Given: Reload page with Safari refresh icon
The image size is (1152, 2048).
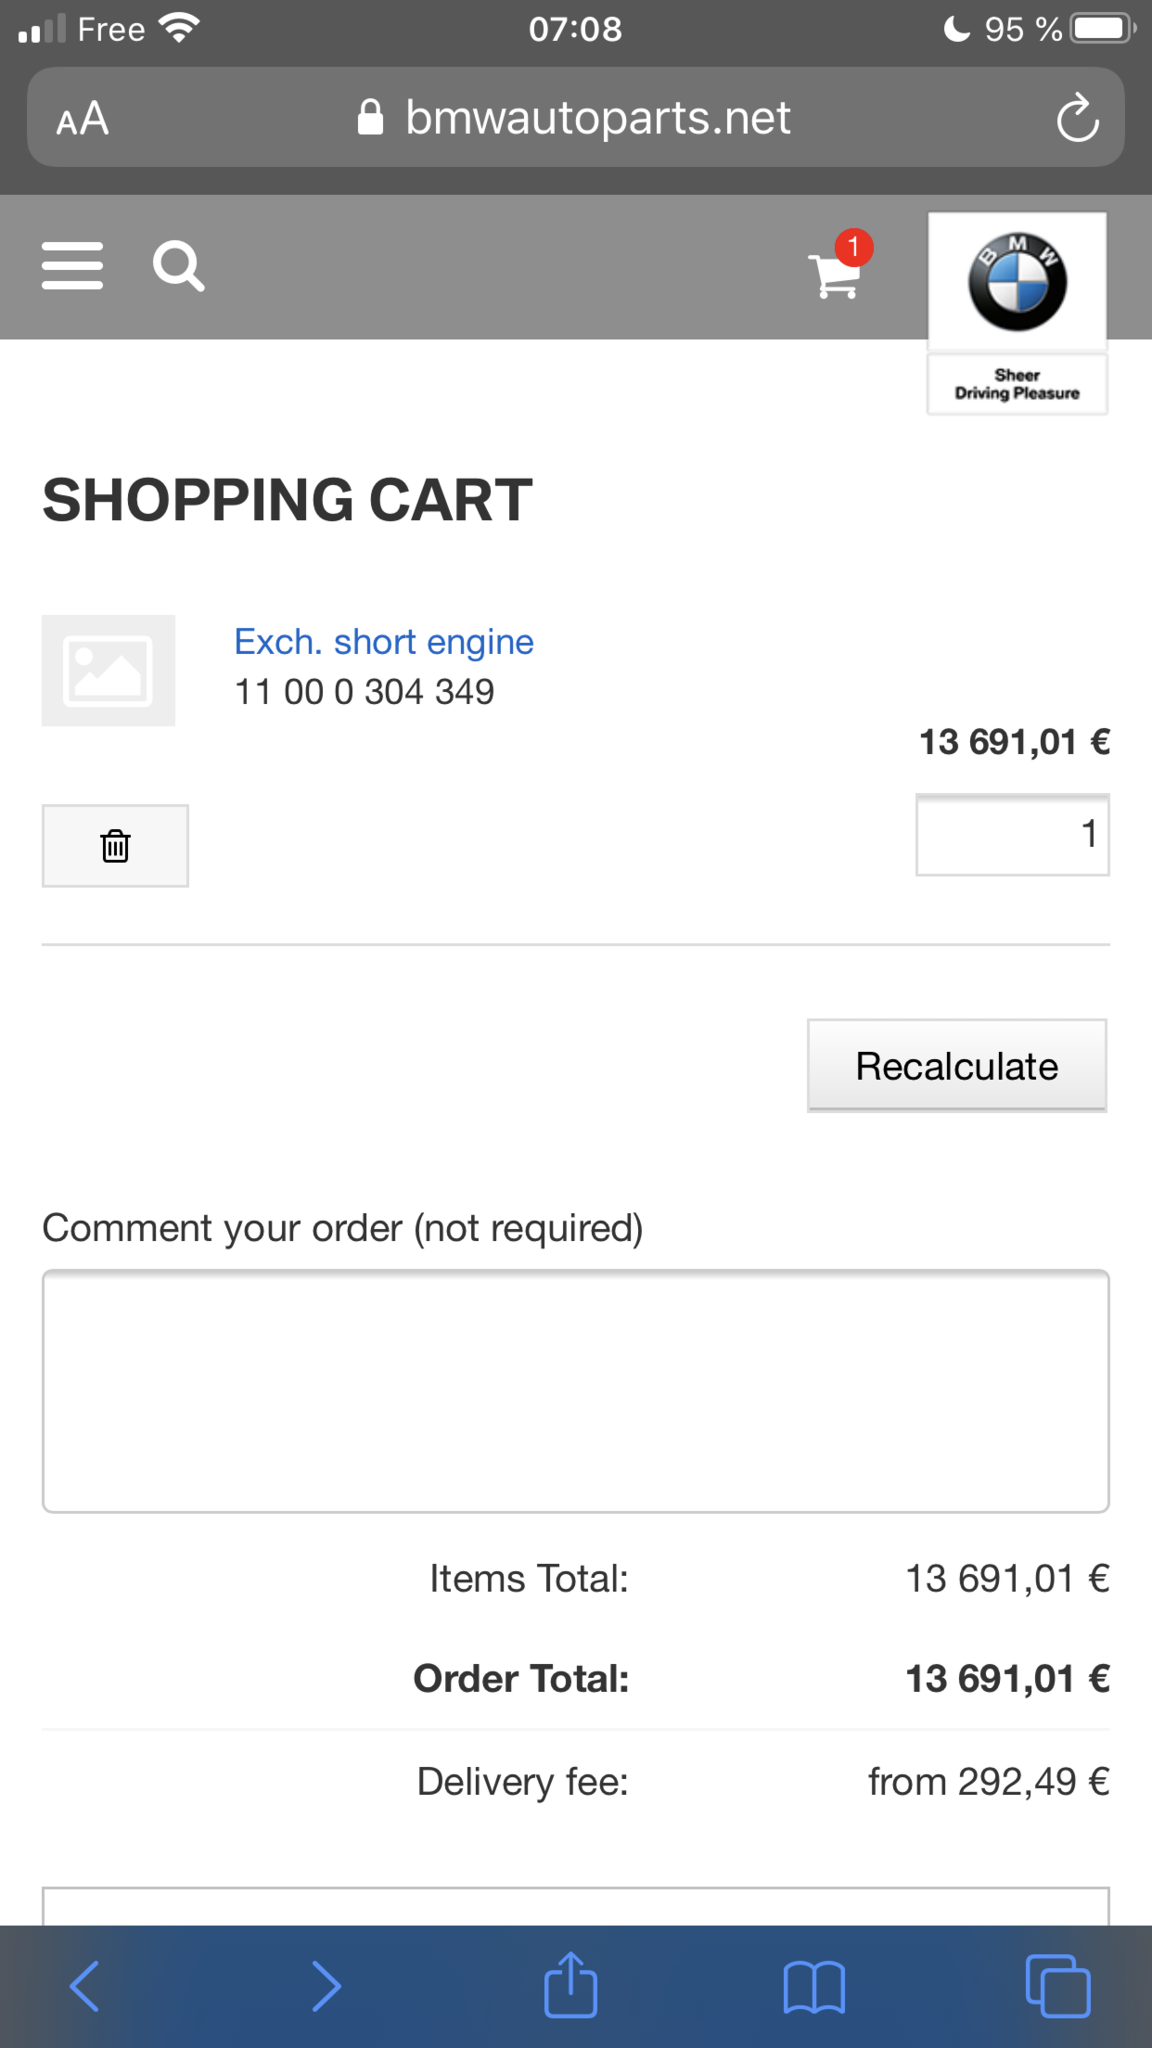Looking at the screenshot, I should 1077,119.
